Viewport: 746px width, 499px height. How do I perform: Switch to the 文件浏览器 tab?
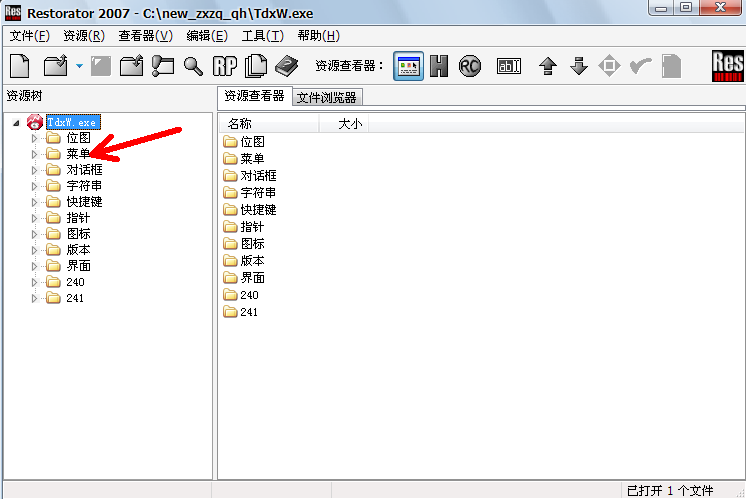(327, 98)
